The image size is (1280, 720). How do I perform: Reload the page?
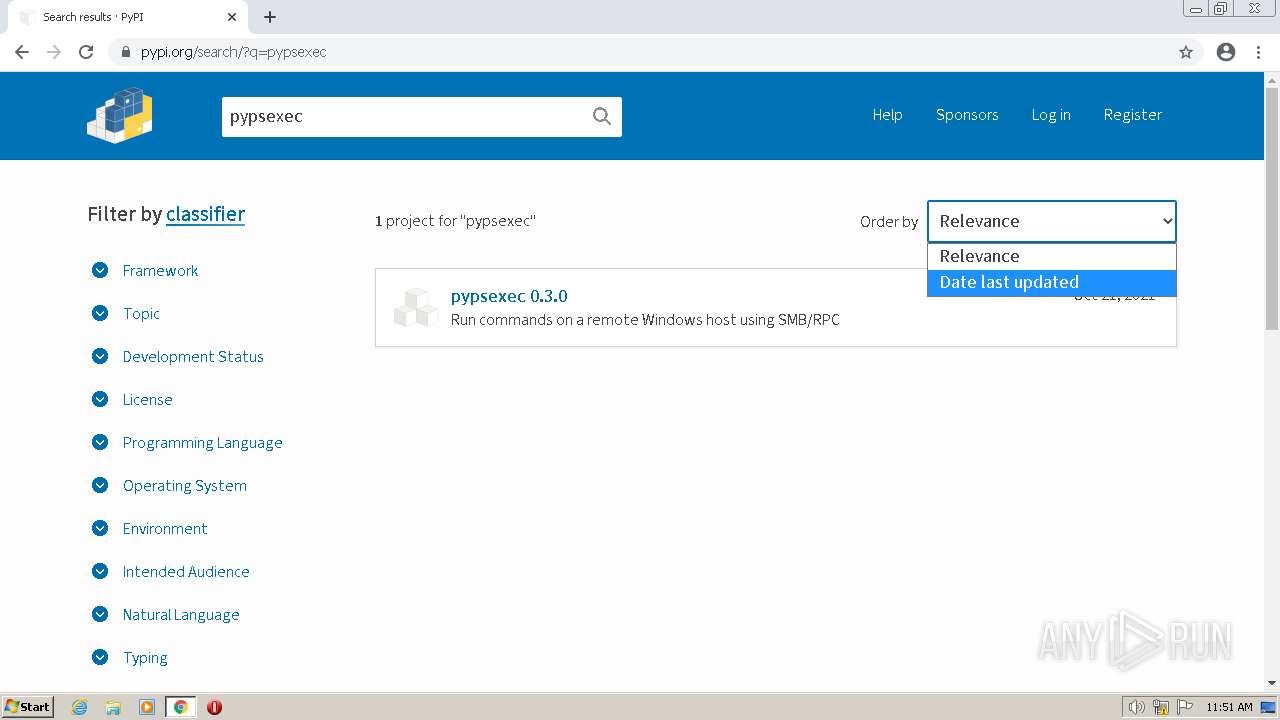pyautogui.click(x=86, y=52)
